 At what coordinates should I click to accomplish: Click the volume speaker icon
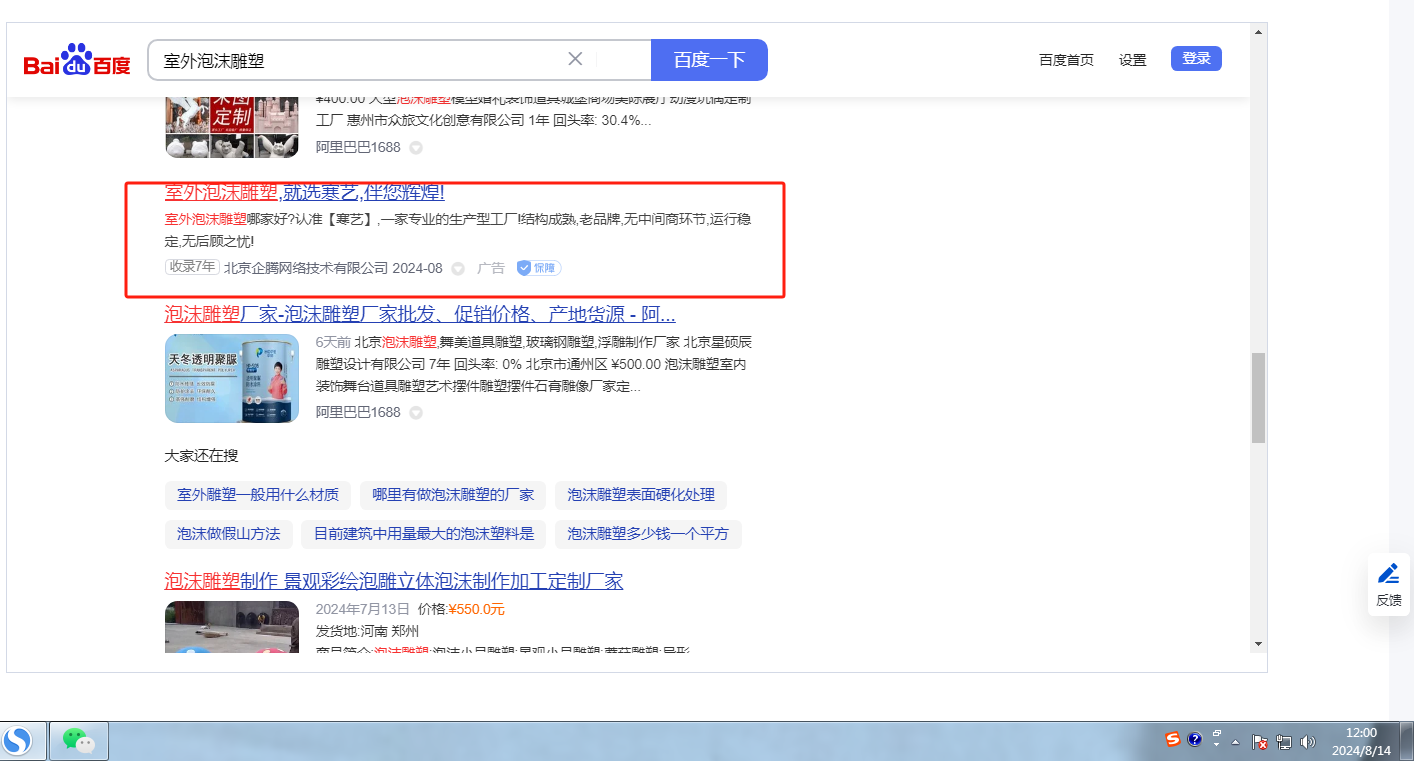pyautogui.click(x=1307, y=742)
